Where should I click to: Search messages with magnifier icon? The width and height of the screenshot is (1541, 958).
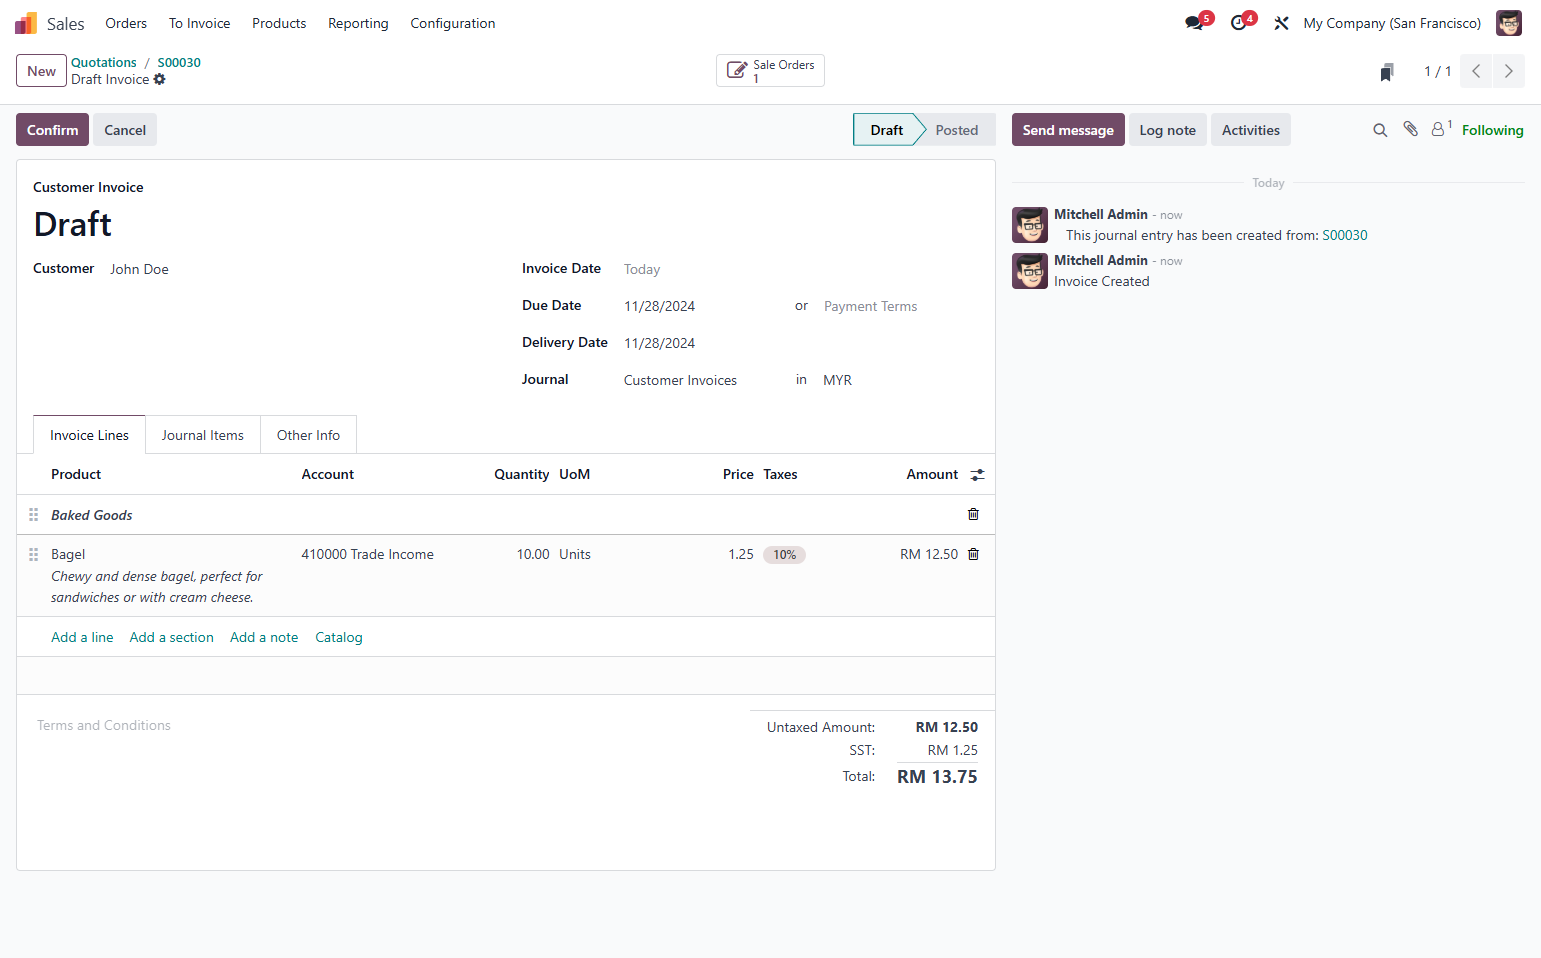[x=1380, y=130]
